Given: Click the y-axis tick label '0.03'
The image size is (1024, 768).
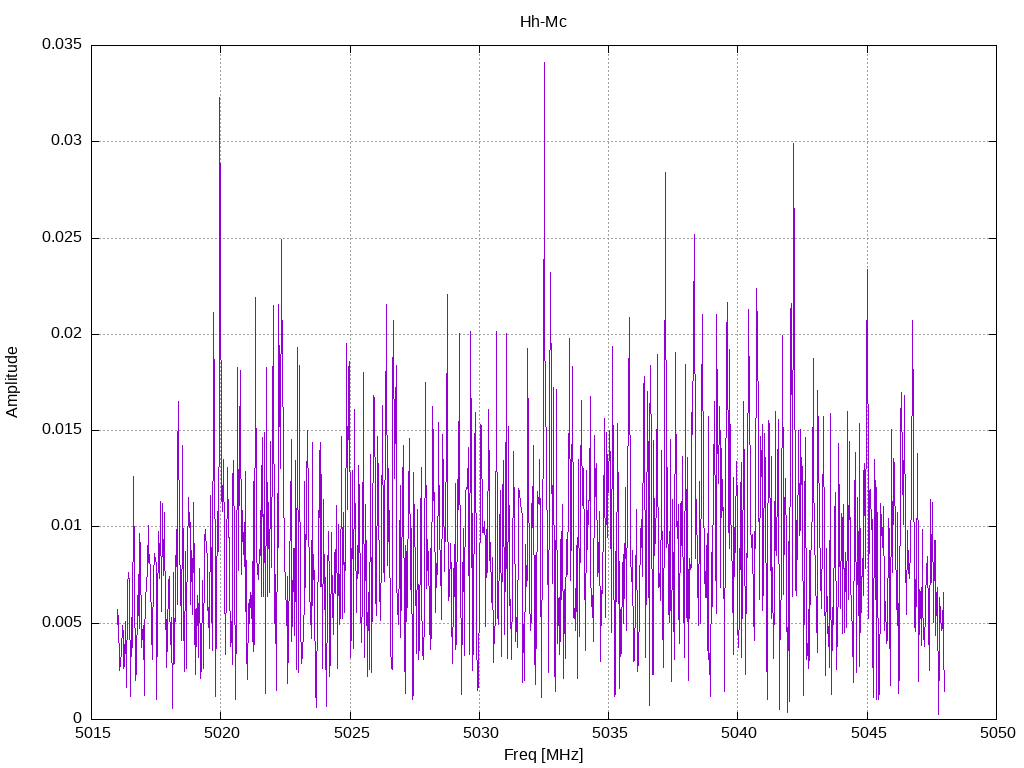Looking at the screenshot, I should [x=66, y=140].
